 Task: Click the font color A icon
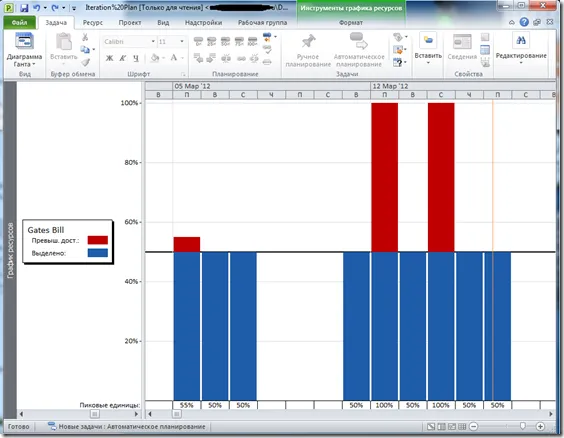(174, 58)
